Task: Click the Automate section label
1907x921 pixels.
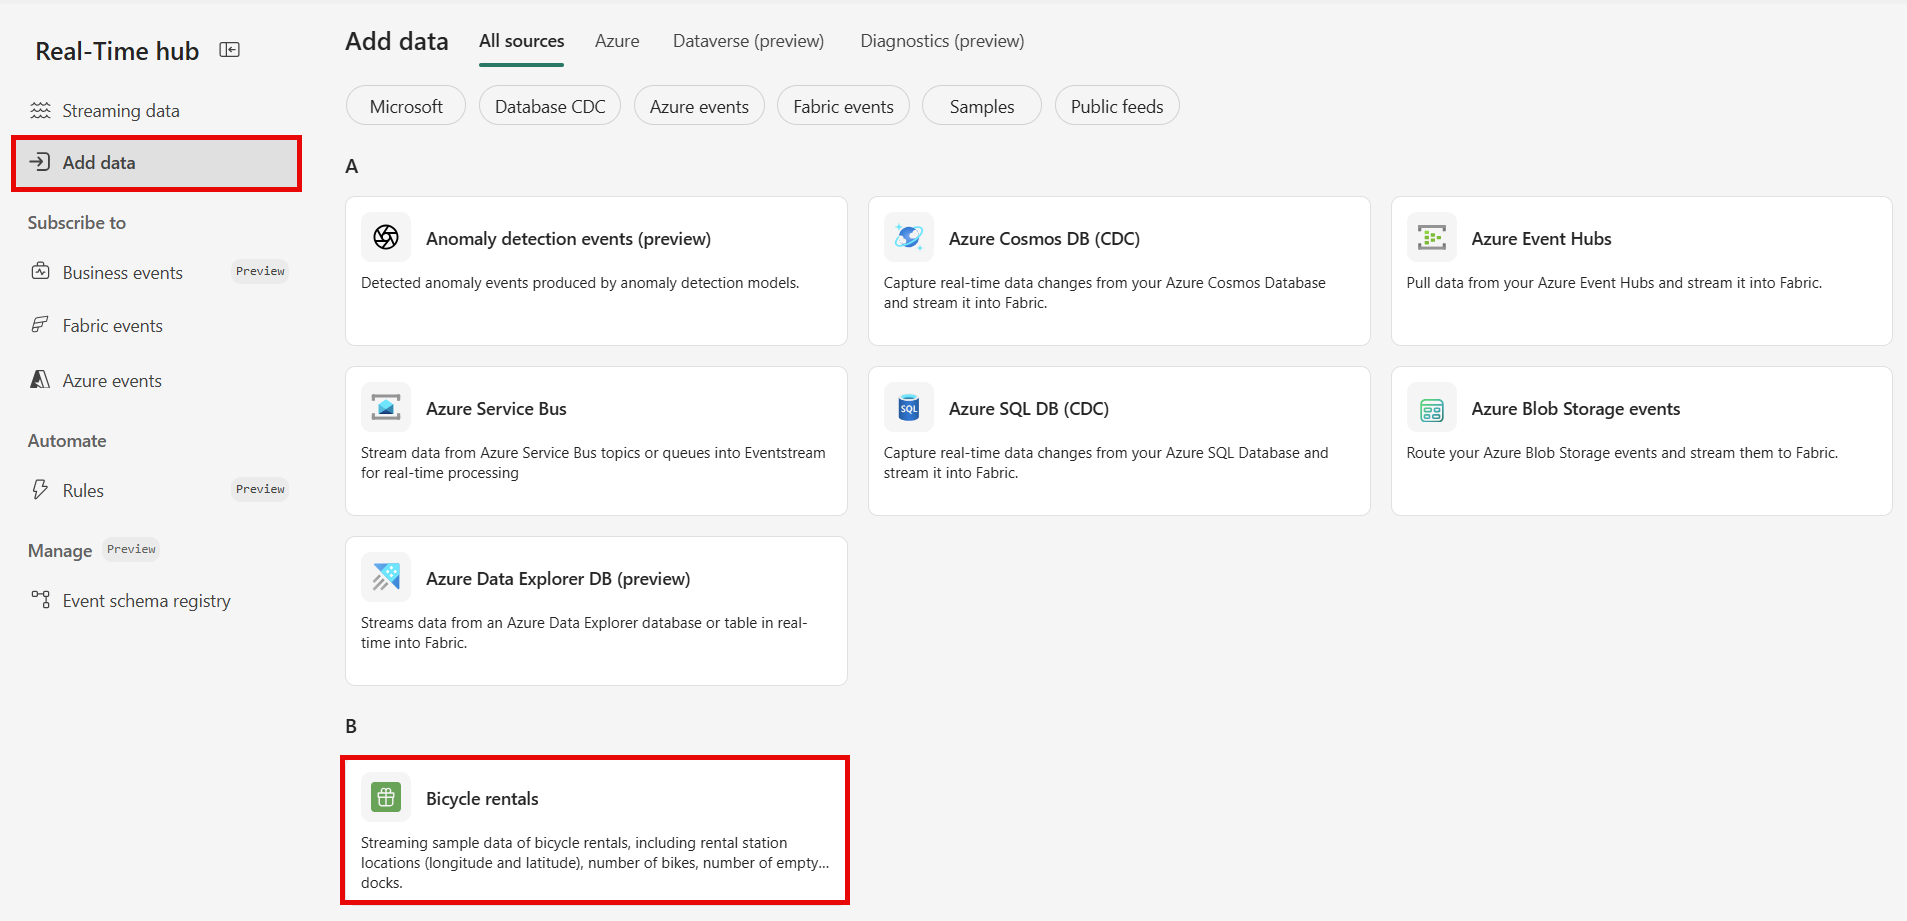Action: 67,441
